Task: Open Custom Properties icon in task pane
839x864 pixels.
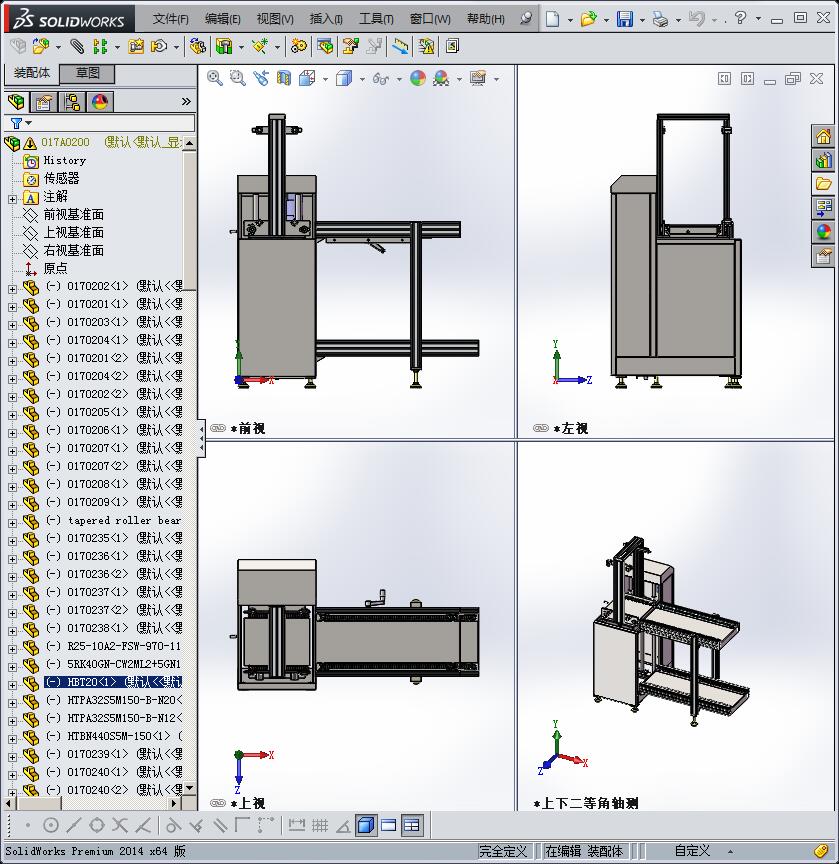Action: point(823,256)
